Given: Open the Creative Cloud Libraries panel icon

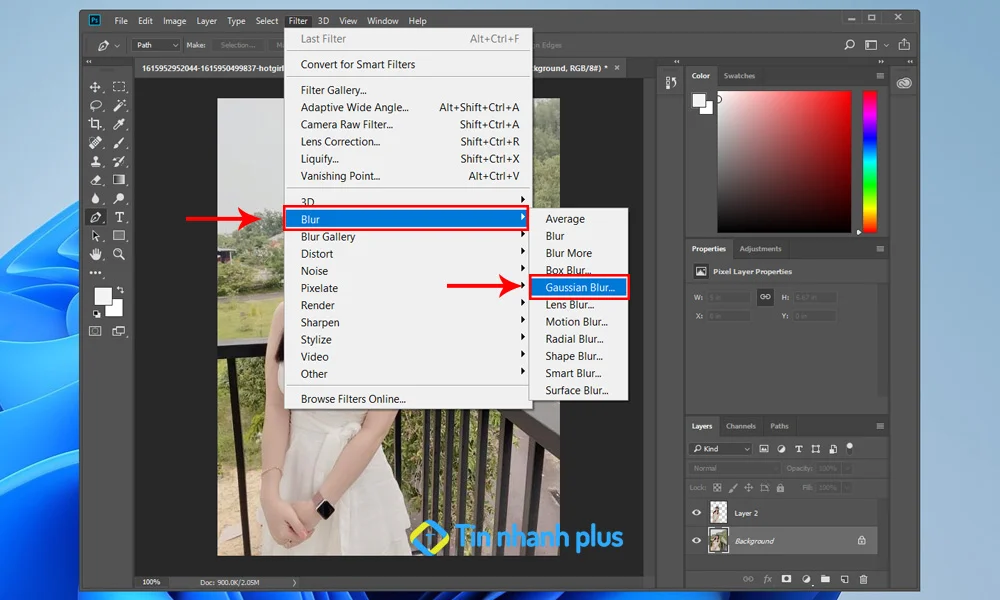Looking at the screenshot, I should tap(904, 84).
